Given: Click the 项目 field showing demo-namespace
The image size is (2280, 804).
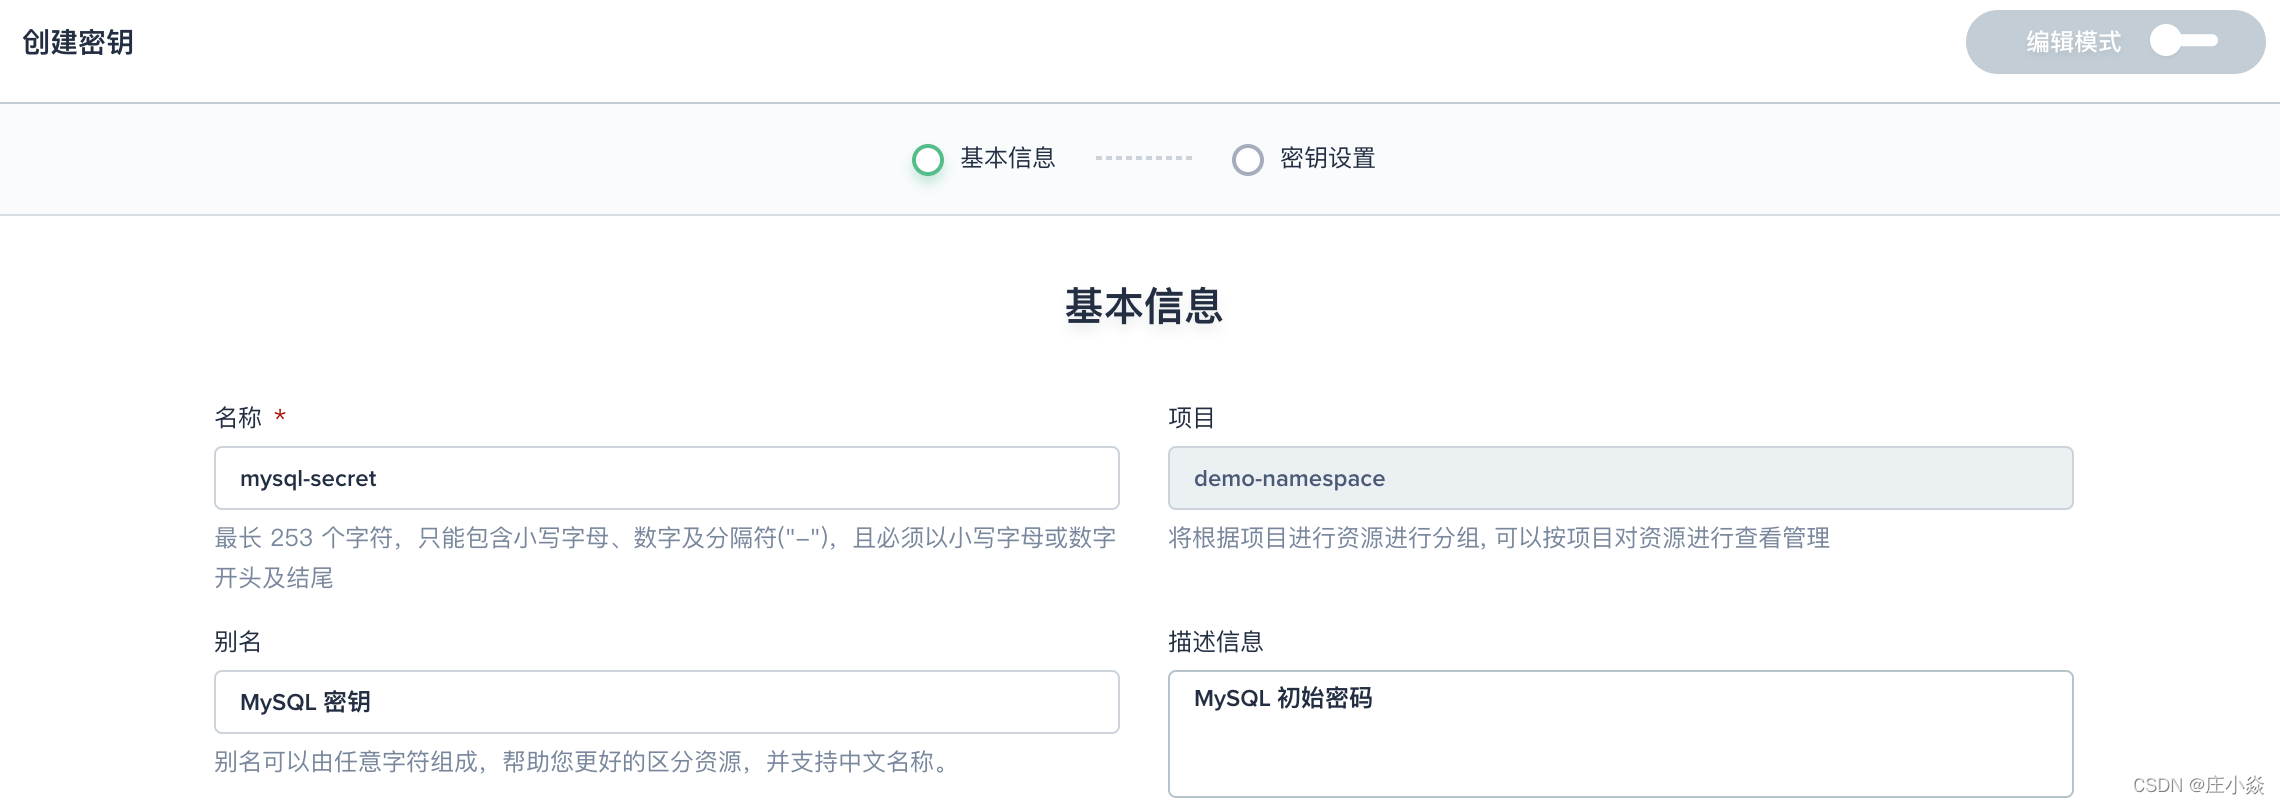Looking at the screenshot, I should coord(1621,478).
